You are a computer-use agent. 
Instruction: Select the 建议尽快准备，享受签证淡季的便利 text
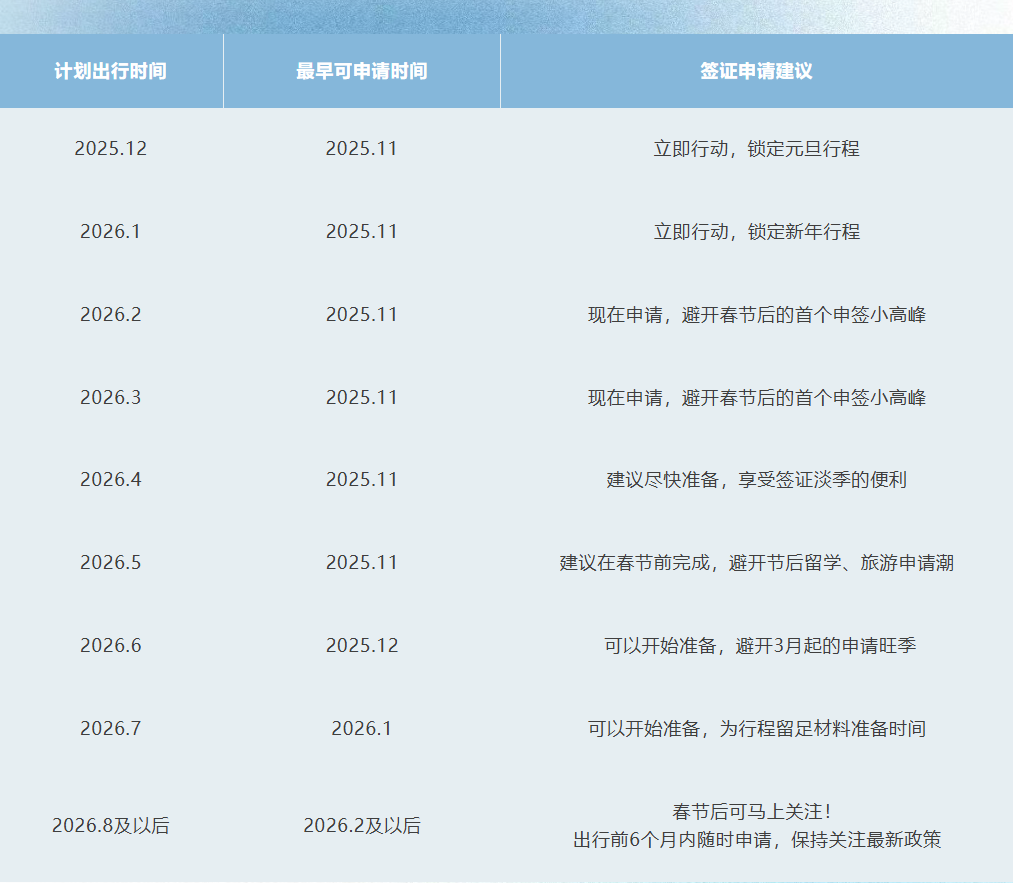tap(756, 480)
